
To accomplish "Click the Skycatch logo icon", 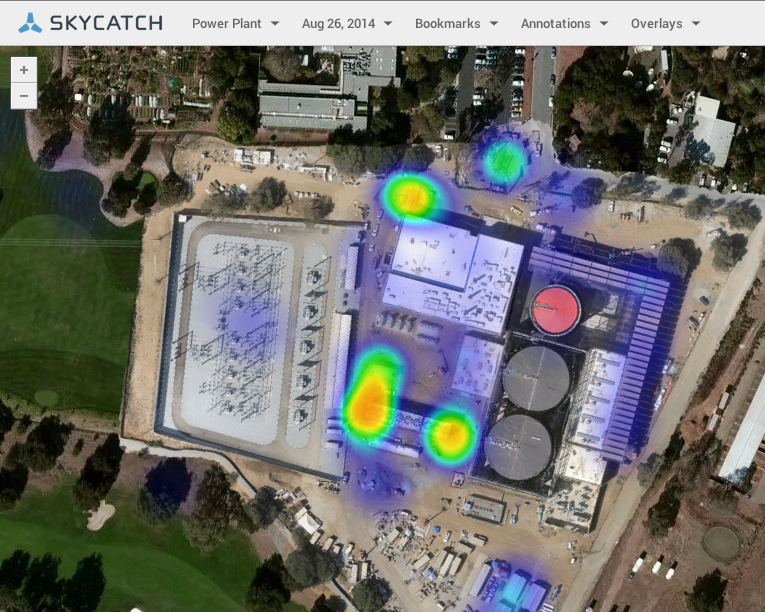I will tap(30, 23).
